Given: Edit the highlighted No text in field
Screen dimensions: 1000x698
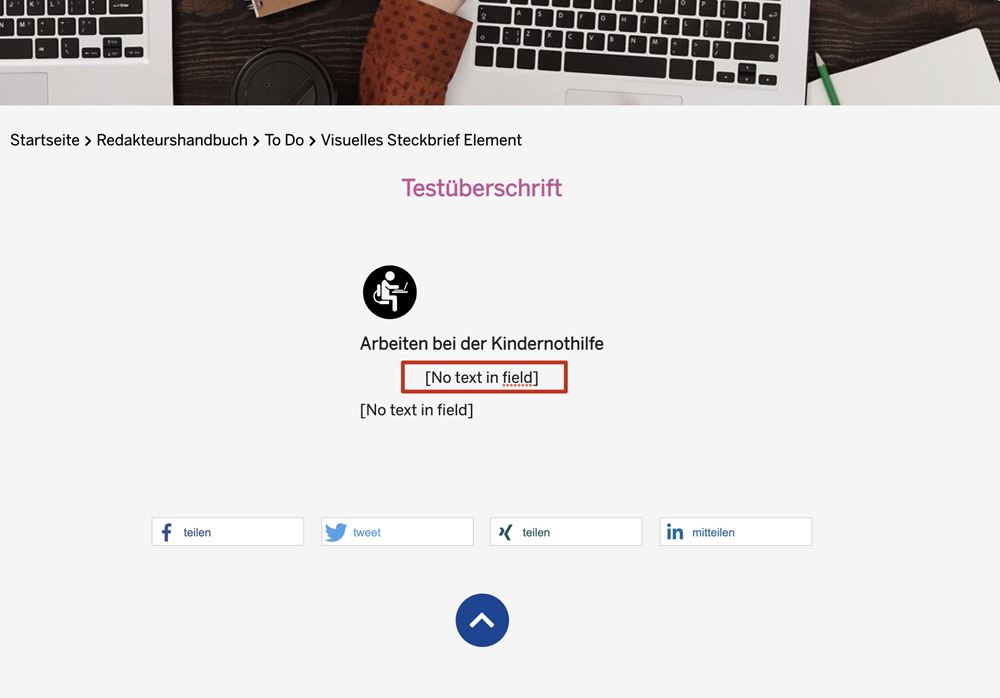Looking at the screenshot, I should (484, 377).
